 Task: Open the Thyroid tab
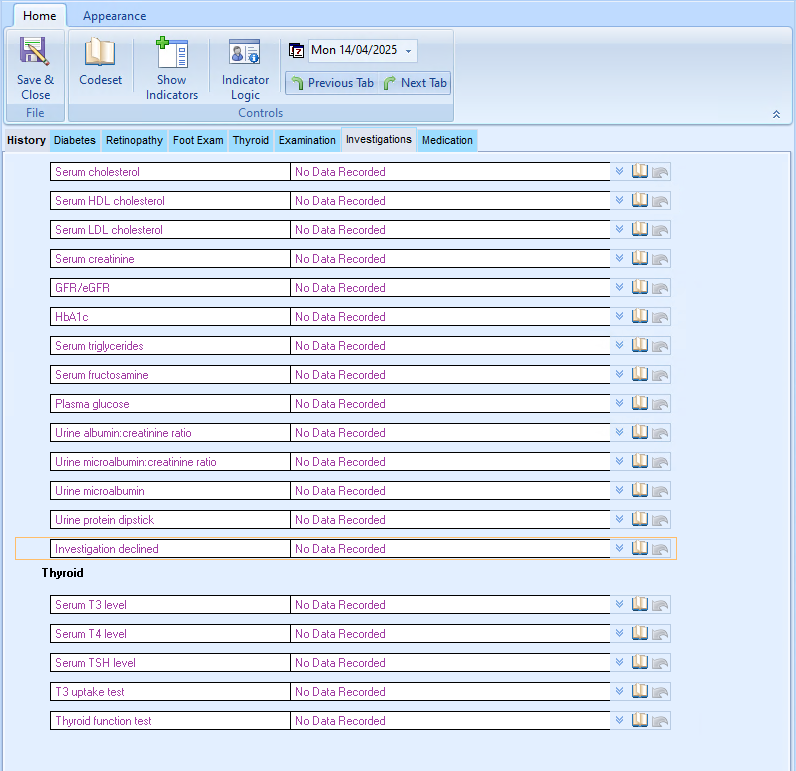pos(251,140)
